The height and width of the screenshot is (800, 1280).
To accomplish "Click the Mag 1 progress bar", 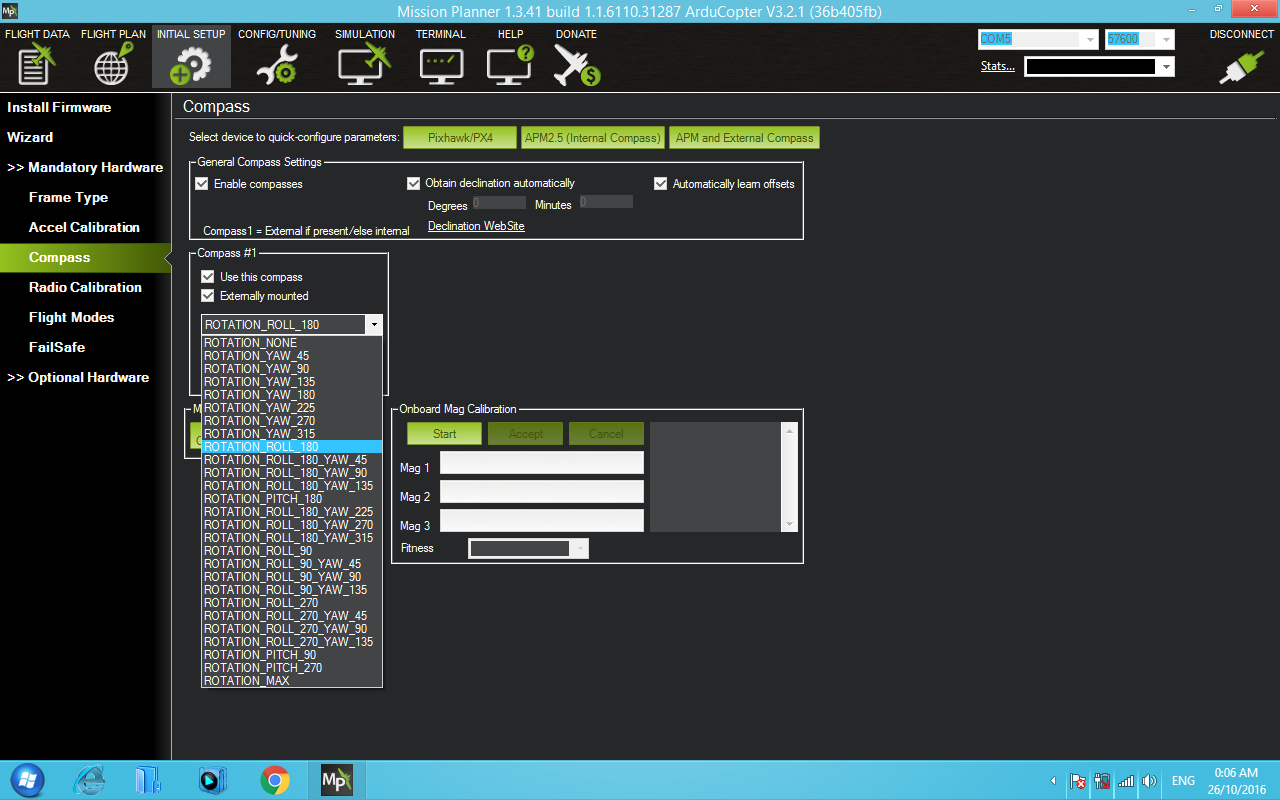I will point(542,463).
